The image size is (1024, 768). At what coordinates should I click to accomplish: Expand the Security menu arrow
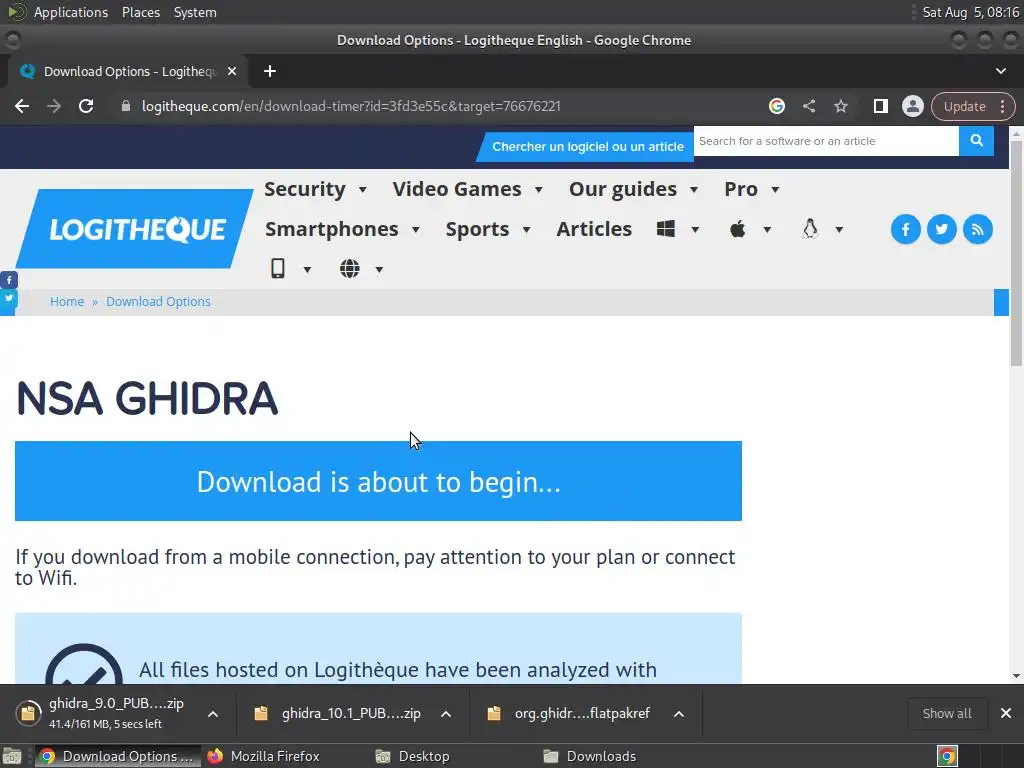tap(362, 190)
